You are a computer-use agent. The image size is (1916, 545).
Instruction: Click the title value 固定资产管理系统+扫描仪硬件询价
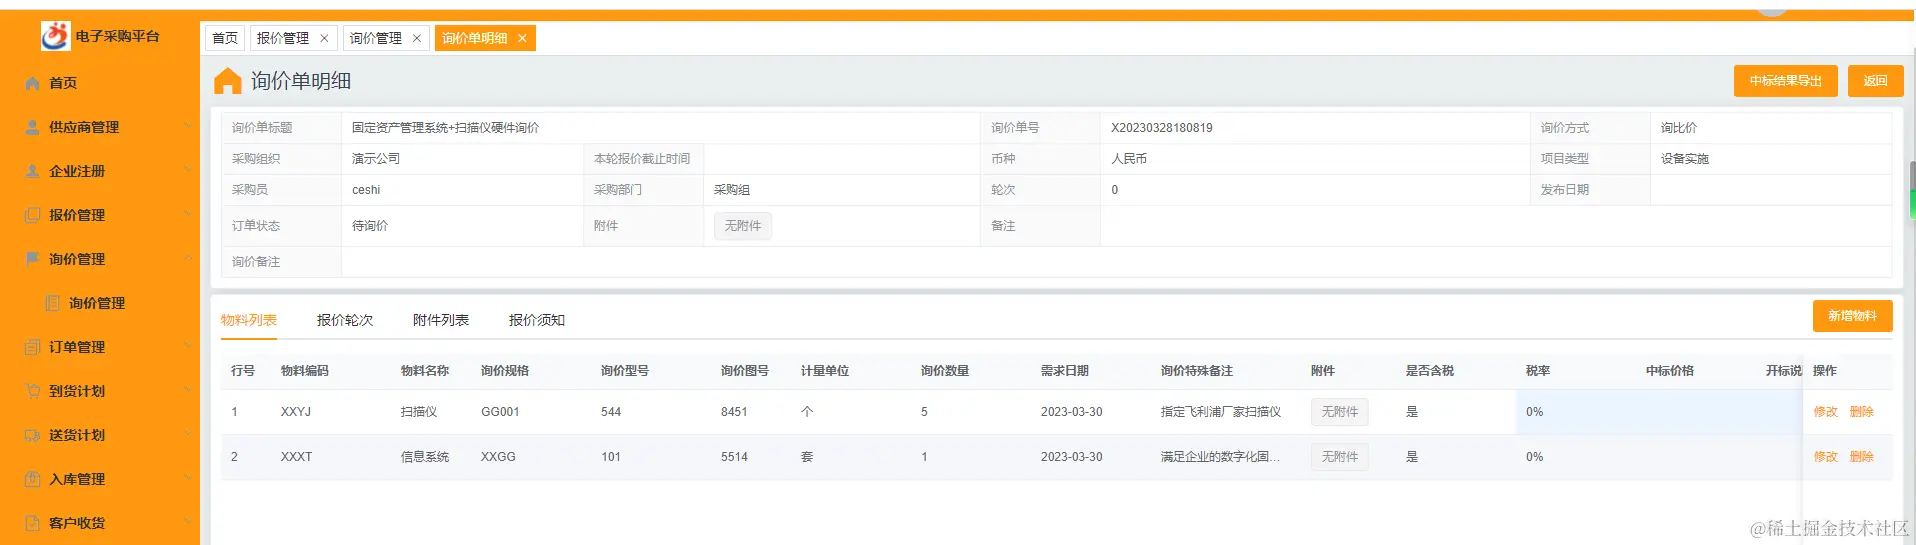click(445, 128)
